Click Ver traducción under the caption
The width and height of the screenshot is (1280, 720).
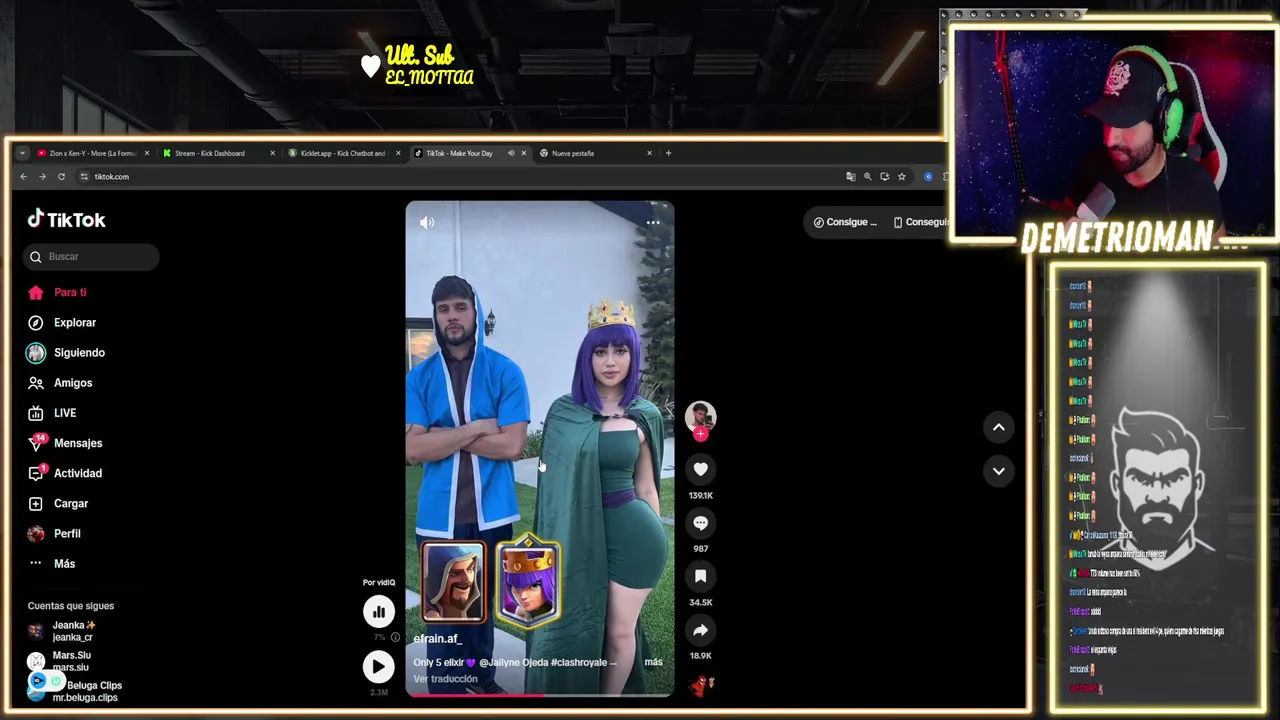pos(445,679)
